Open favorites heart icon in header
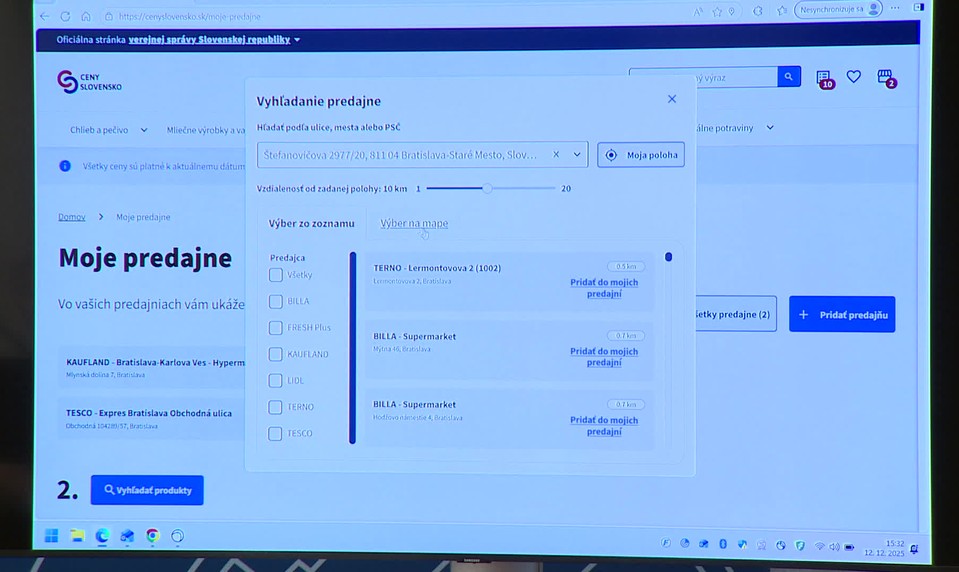 coord(854,77)
